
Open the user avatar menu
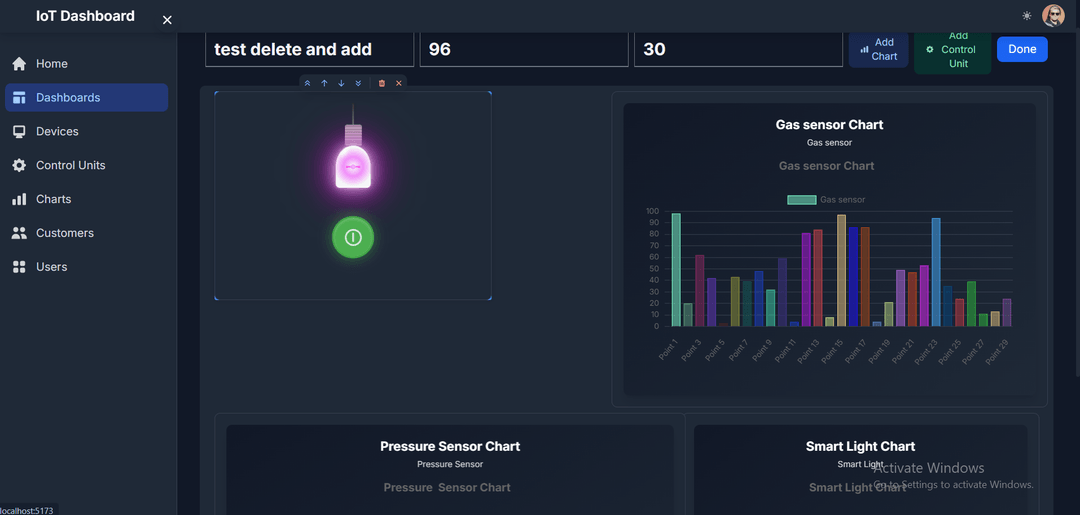pos(1053,16)
